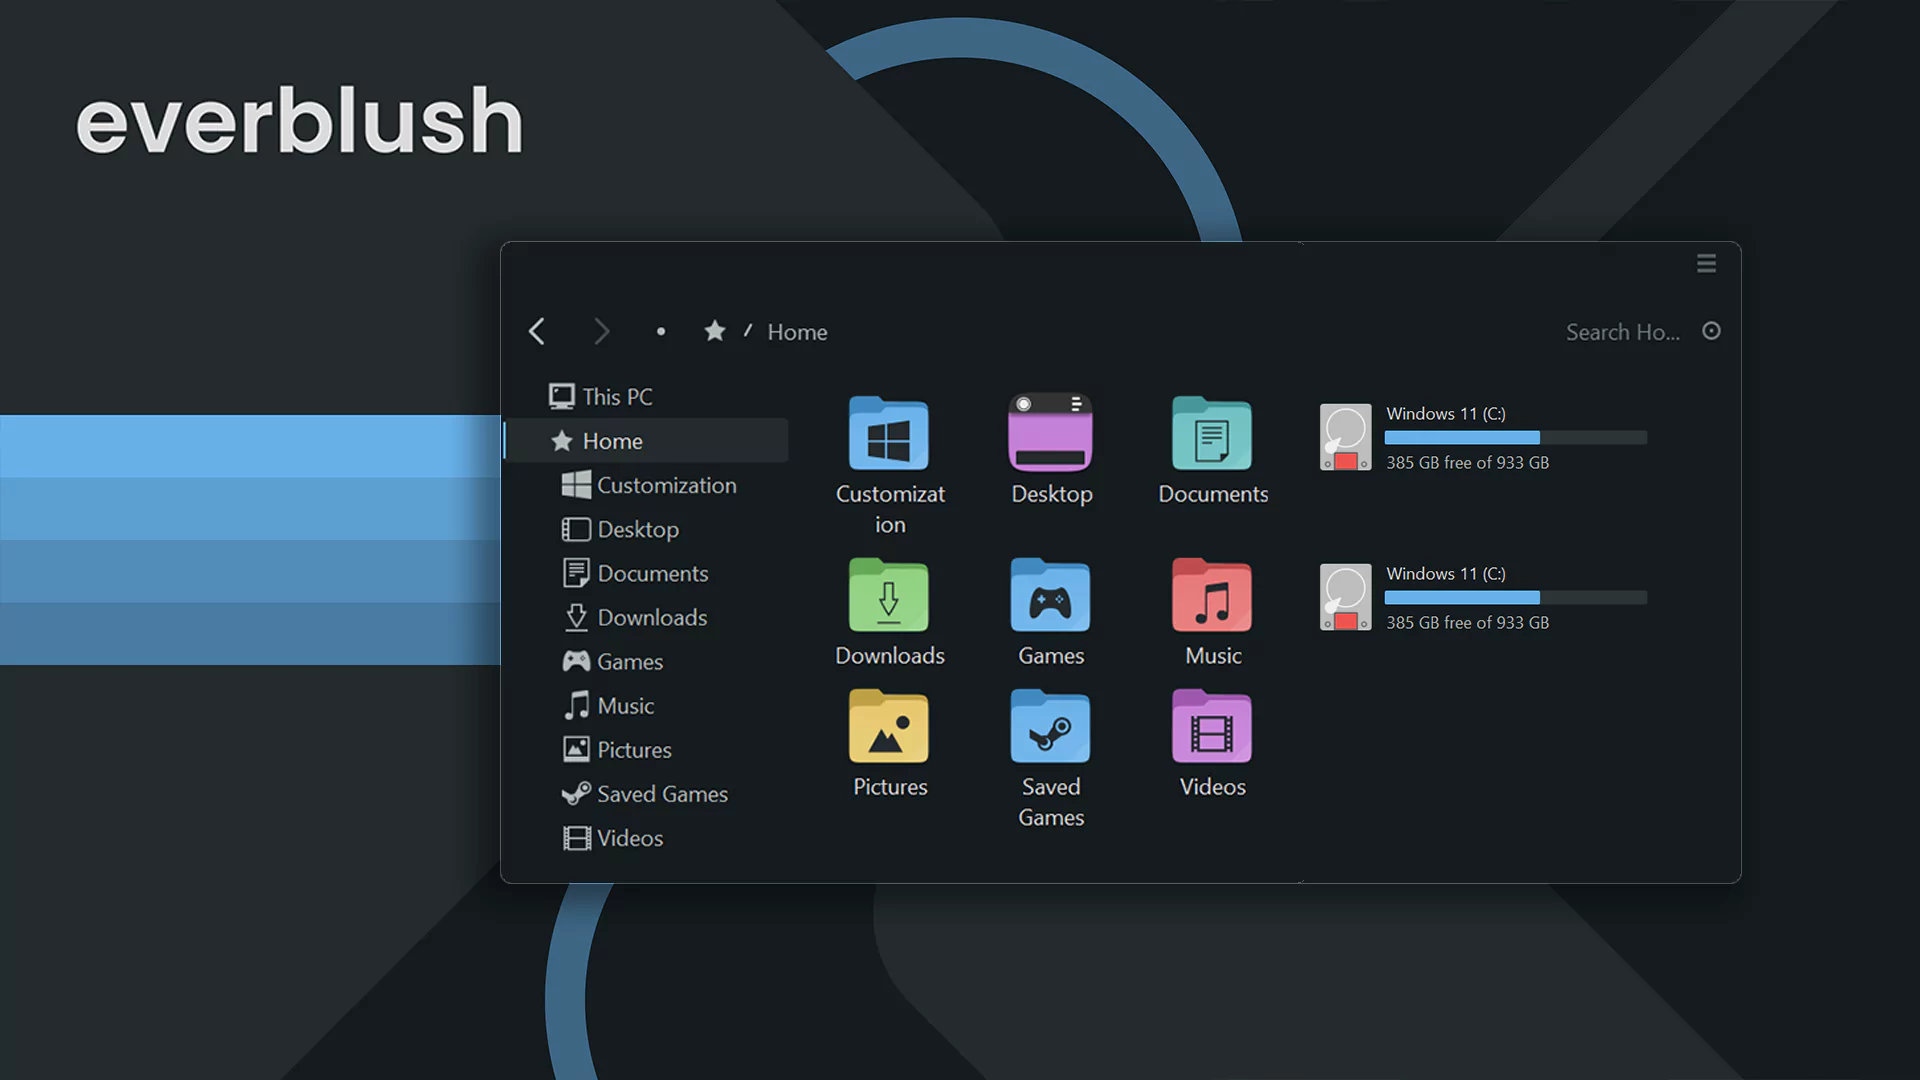
Task: Open the purple Videos folder icon
Action: (x=1211, y=728)
